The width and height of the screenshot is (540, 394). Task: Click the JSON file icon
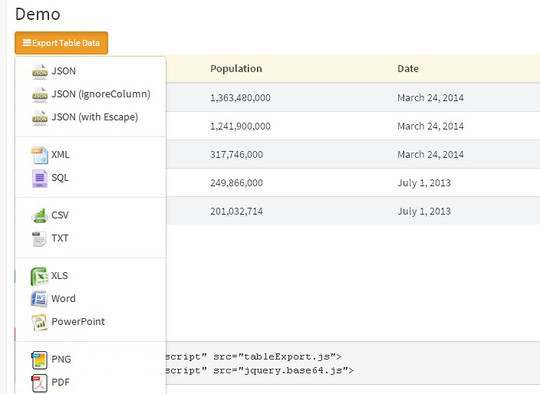coord(40,72)
